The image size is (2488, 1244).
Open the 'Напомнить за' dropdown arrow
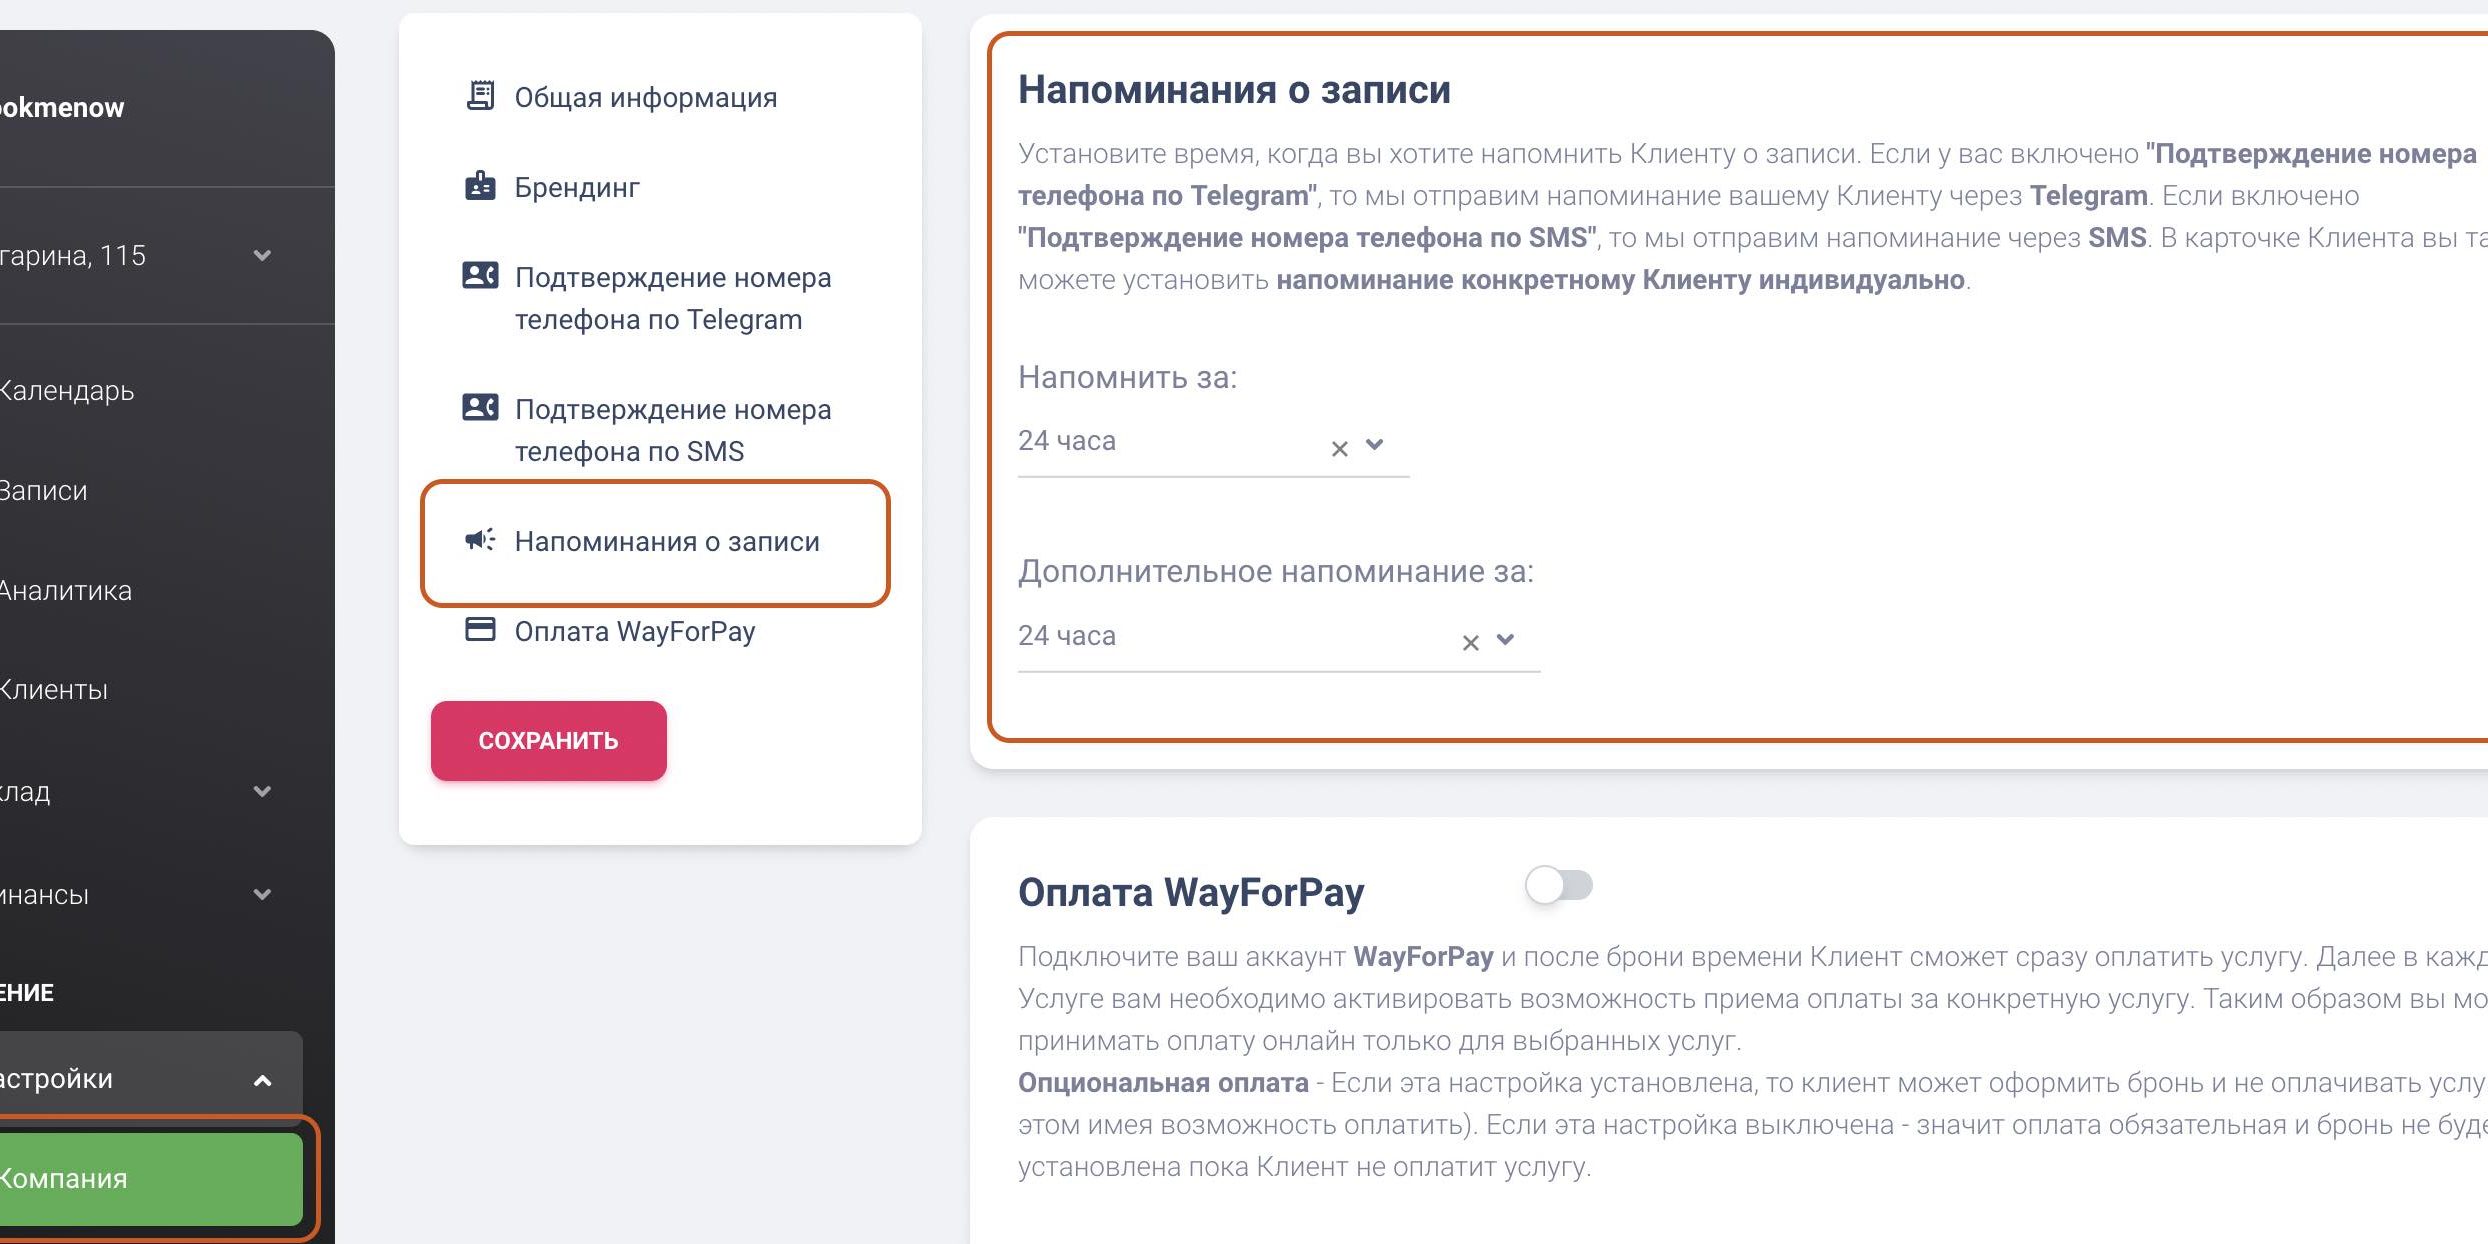click(1375, 444)
